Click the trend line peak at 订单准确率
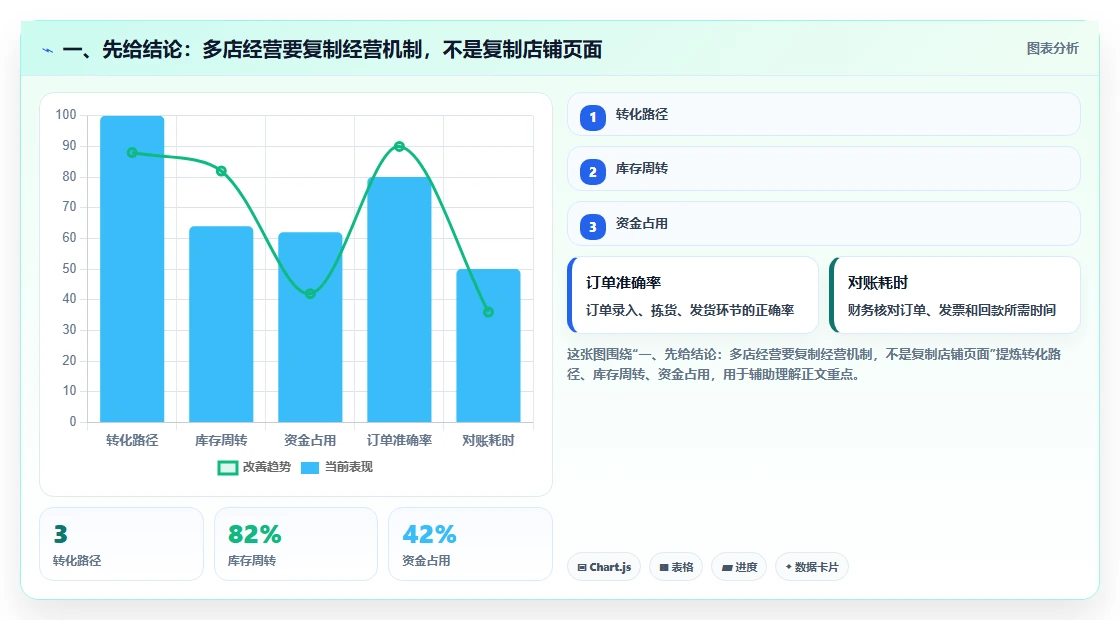 (x=399, y=146)
